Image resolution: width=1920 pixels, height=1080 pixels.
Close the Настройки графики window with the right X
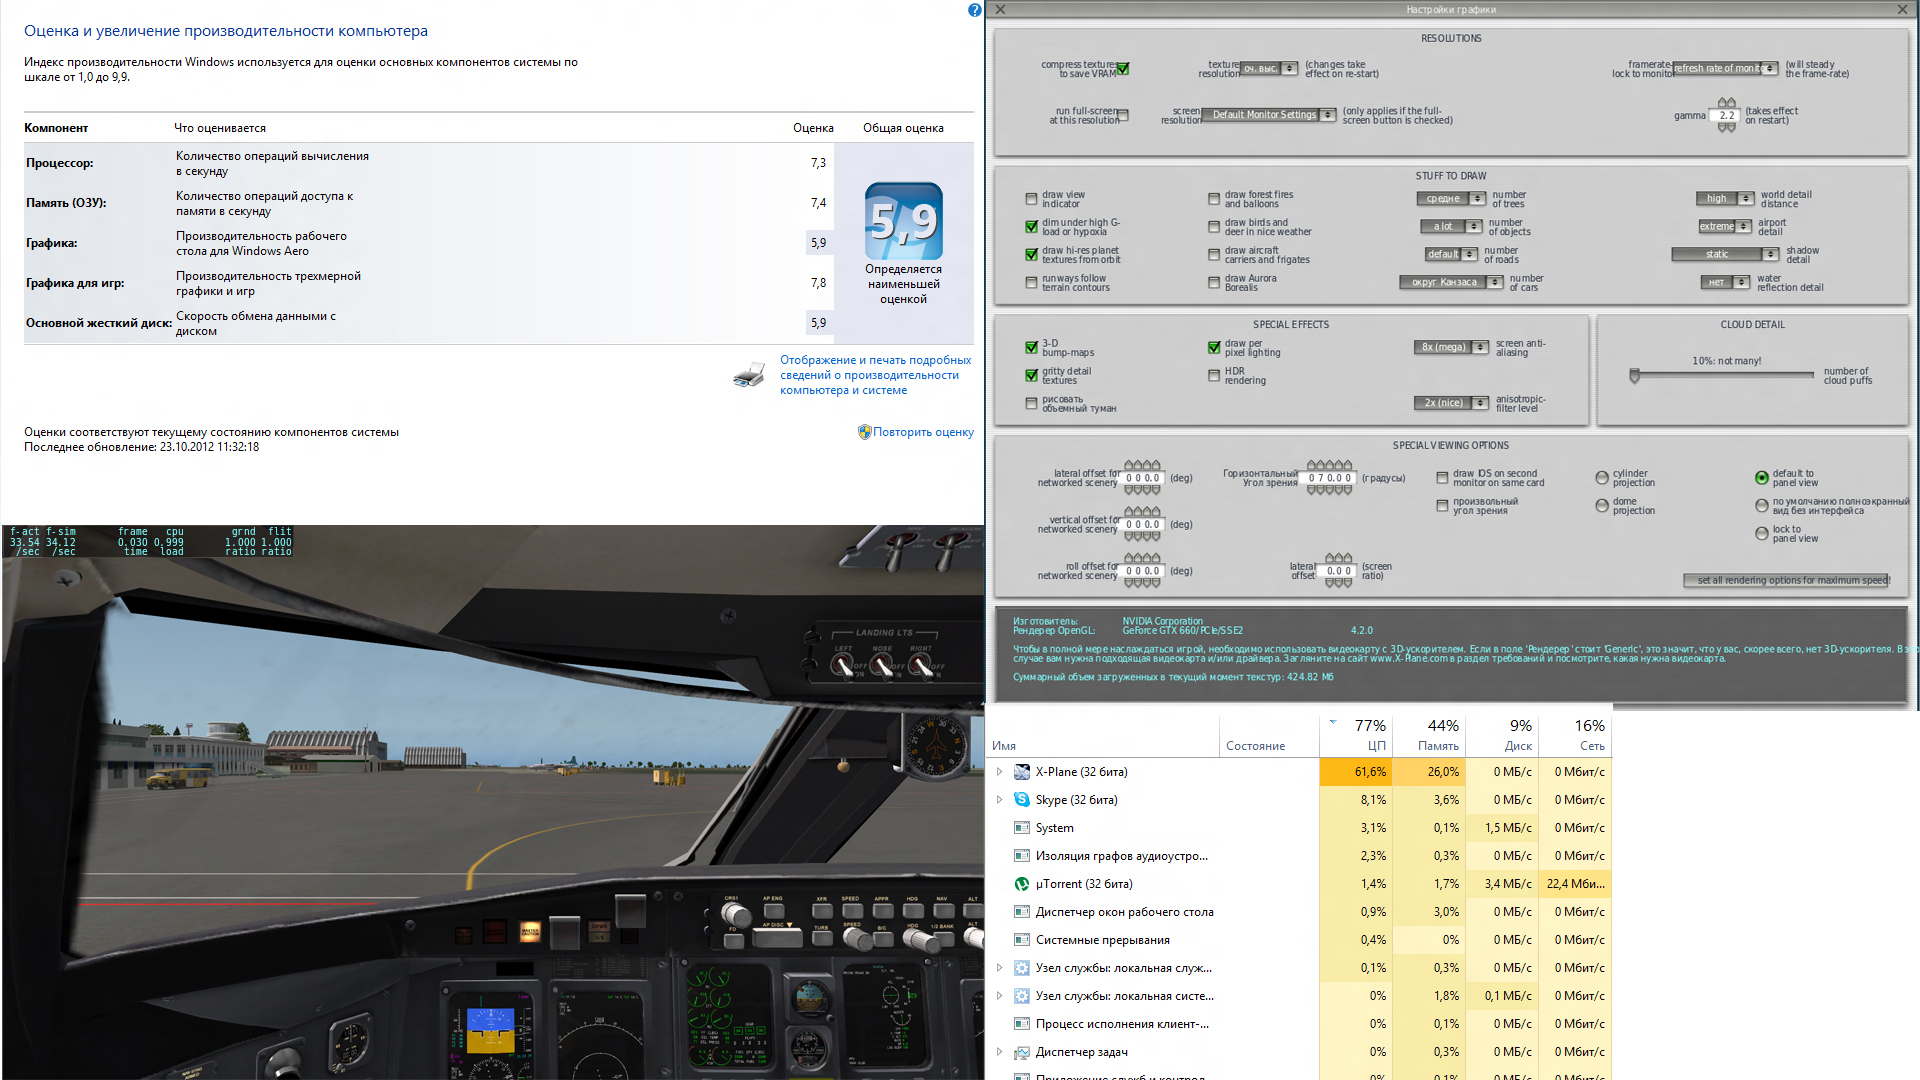tap(1902, 9)
